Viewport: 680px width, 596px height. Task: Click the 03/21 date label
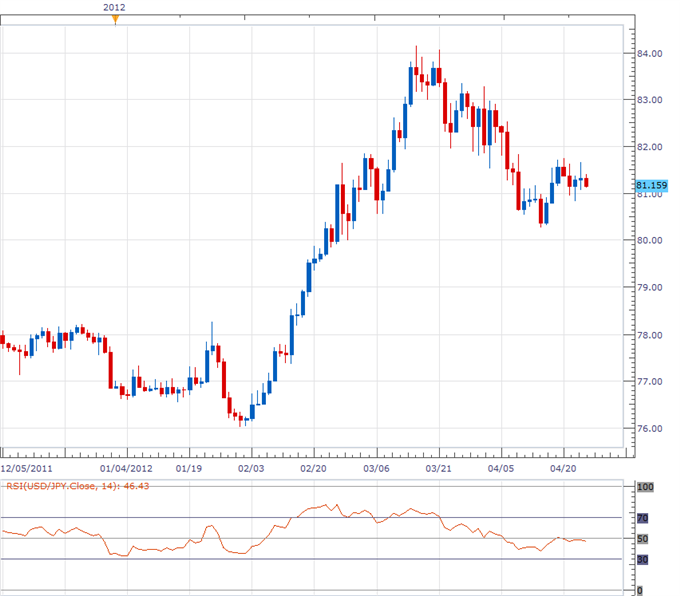(438, 468)
